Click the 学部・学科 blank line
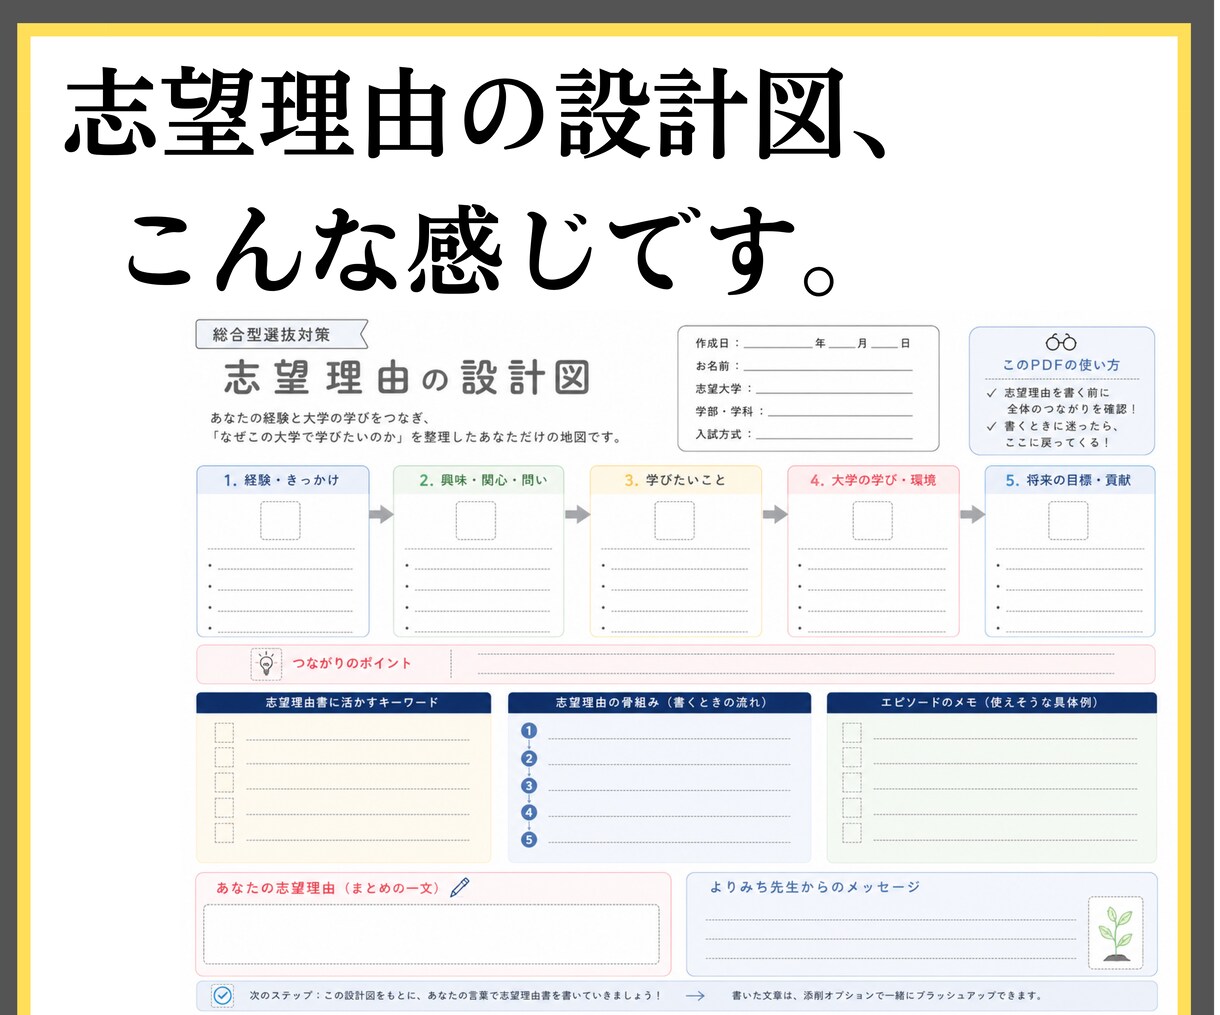 click(840, 412)
